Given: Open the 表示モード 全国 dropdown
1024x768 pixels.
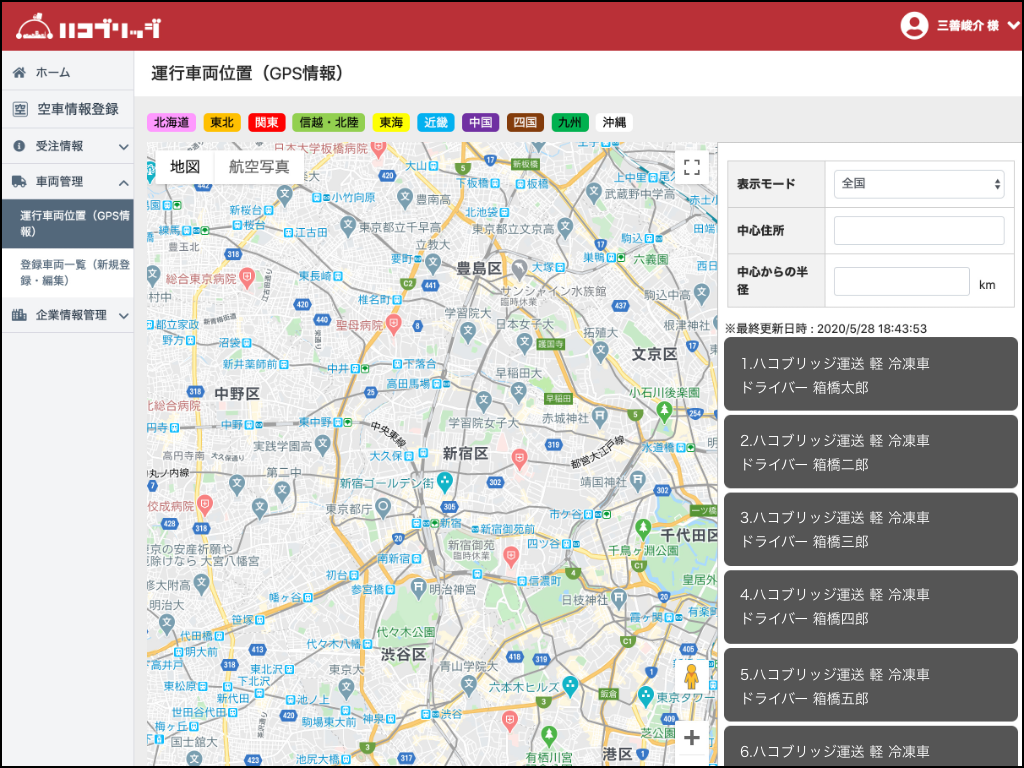Looking at the screenshot, I should (x=919, y=184).
